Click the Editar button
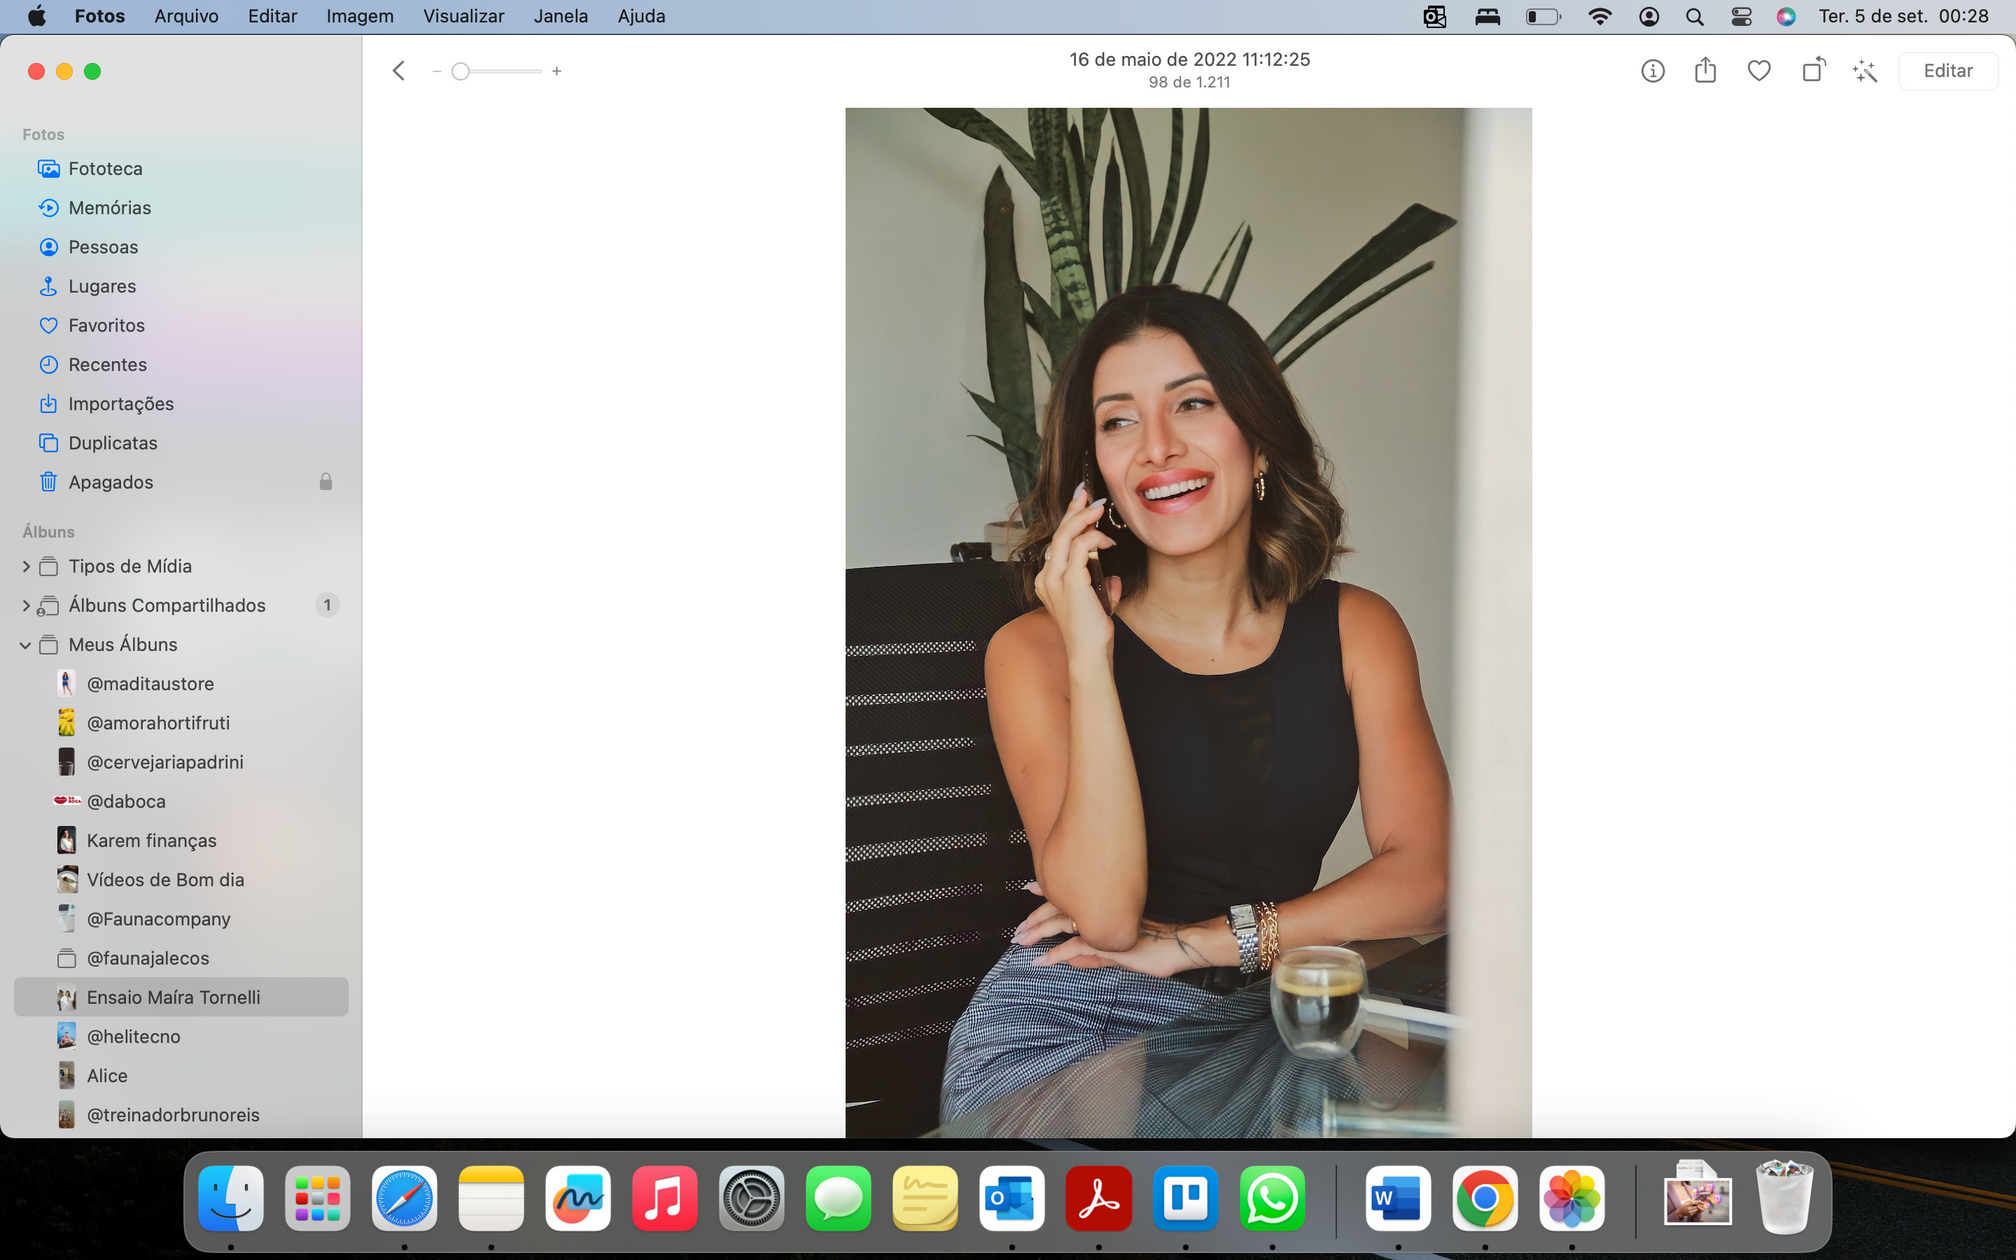This screenshot has height=1260, width=2016. coord(1948,71)
